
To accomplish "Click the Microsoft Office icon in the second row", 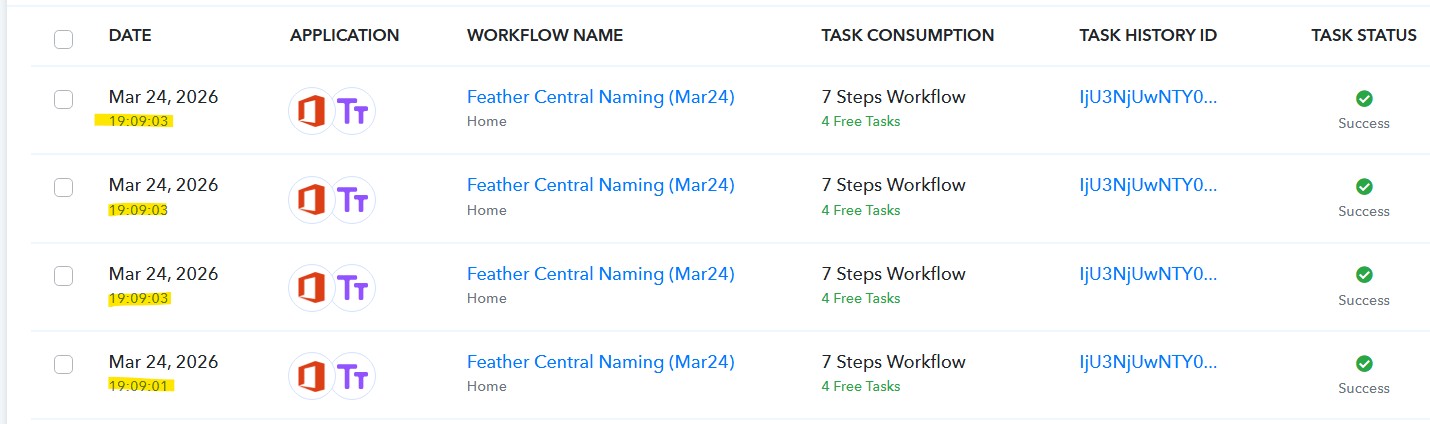I will (x=312, y=200).
